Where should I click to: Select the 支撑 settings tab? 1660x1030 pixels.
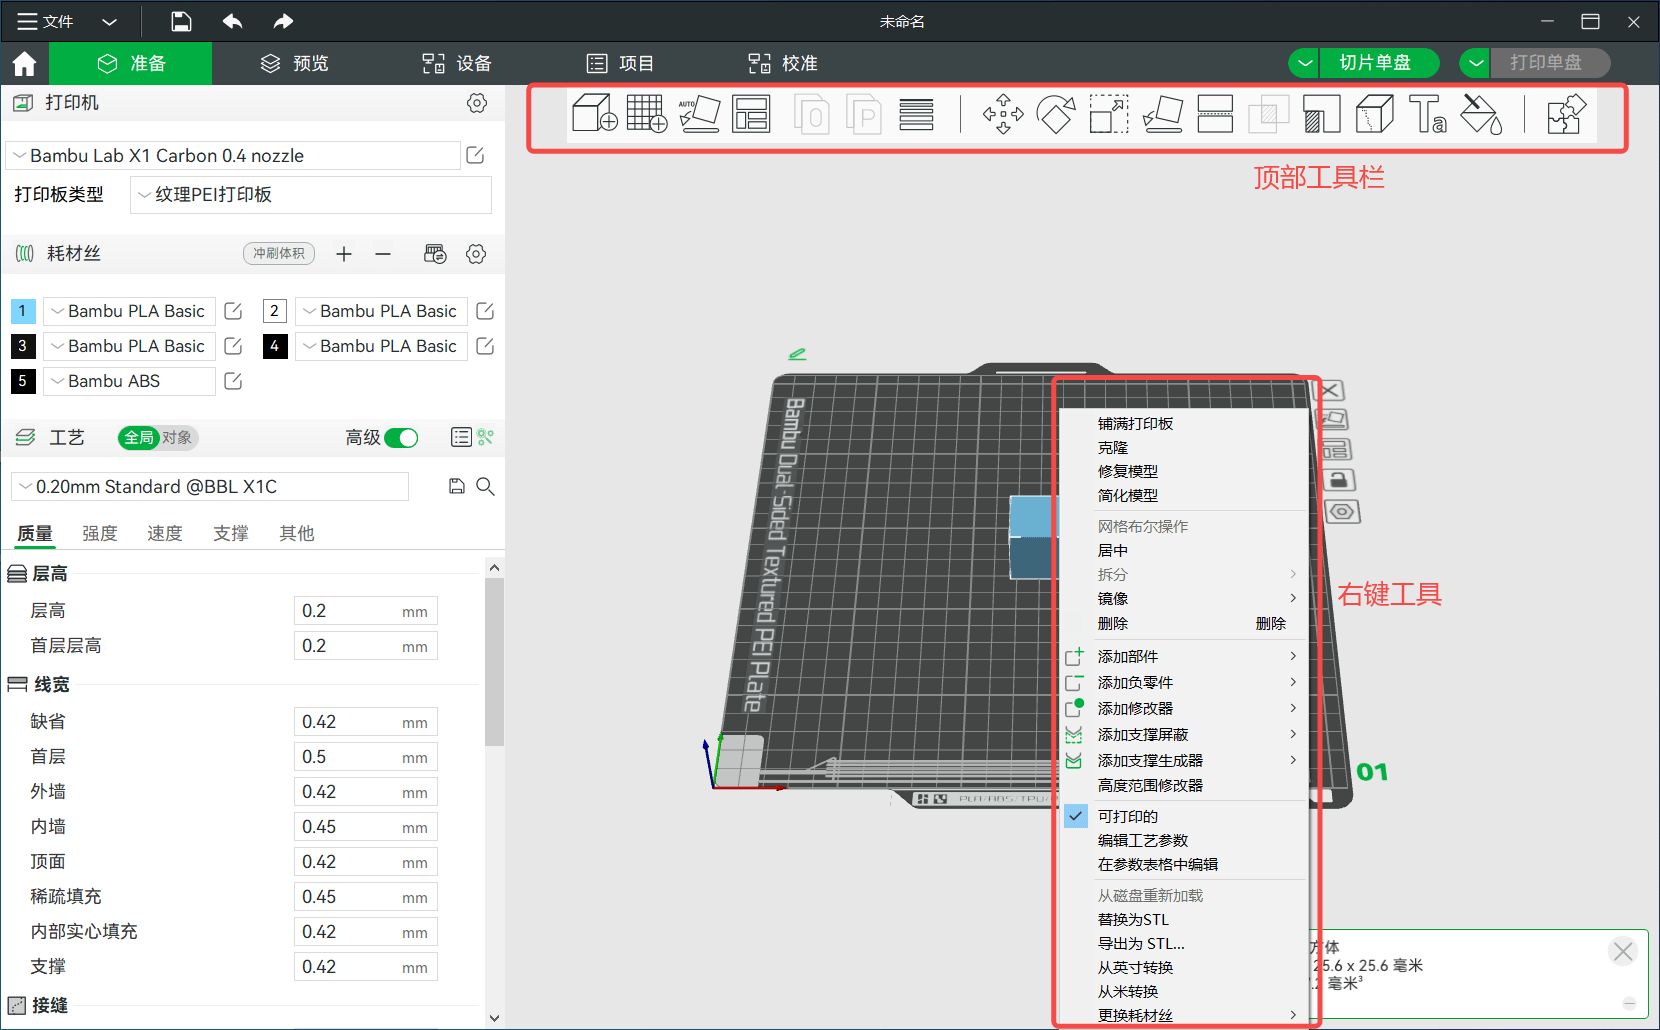230,534
